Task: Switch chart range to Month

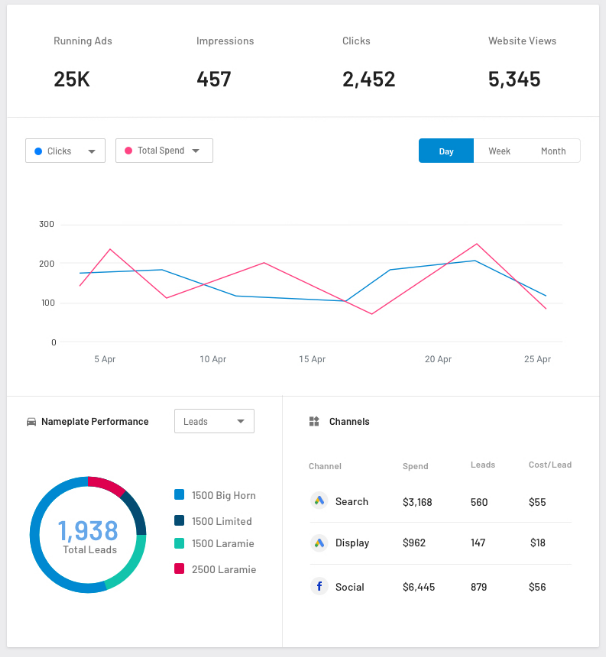Action: coord(553,151)
